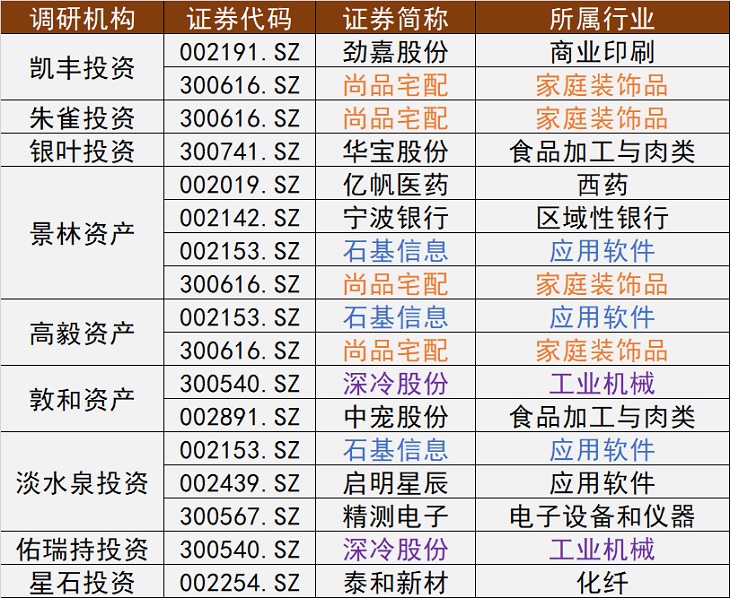Click 石基信息 in the 淡水泉投资 group
Viewport: 730px width, 598px height.
(x=395, y=449)
